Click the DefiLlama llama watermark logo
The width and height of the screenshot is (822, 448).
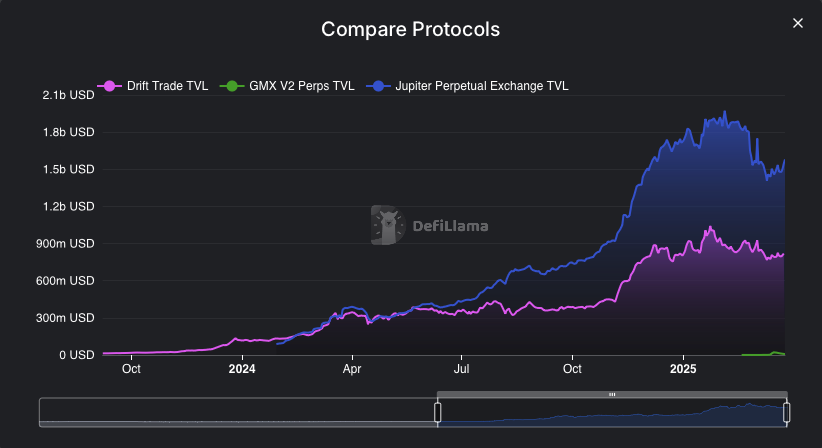388,225
